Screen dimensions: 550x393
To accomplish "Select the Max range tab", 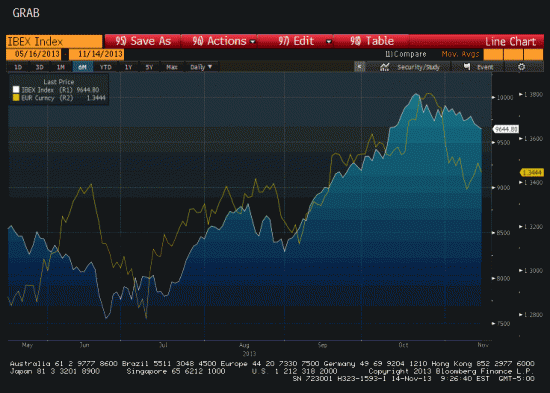I will pyautogui.click(x=172, y=67).
